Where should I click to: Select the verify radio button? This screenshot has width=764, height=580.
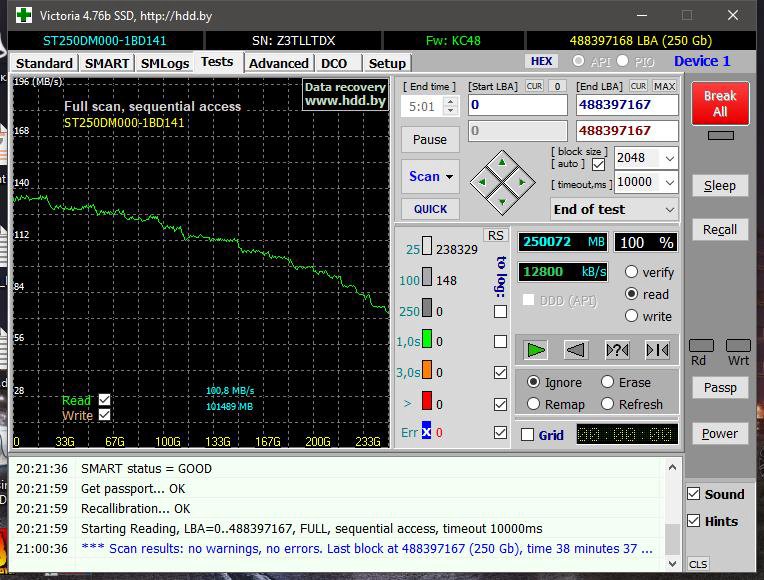point(632,272)
